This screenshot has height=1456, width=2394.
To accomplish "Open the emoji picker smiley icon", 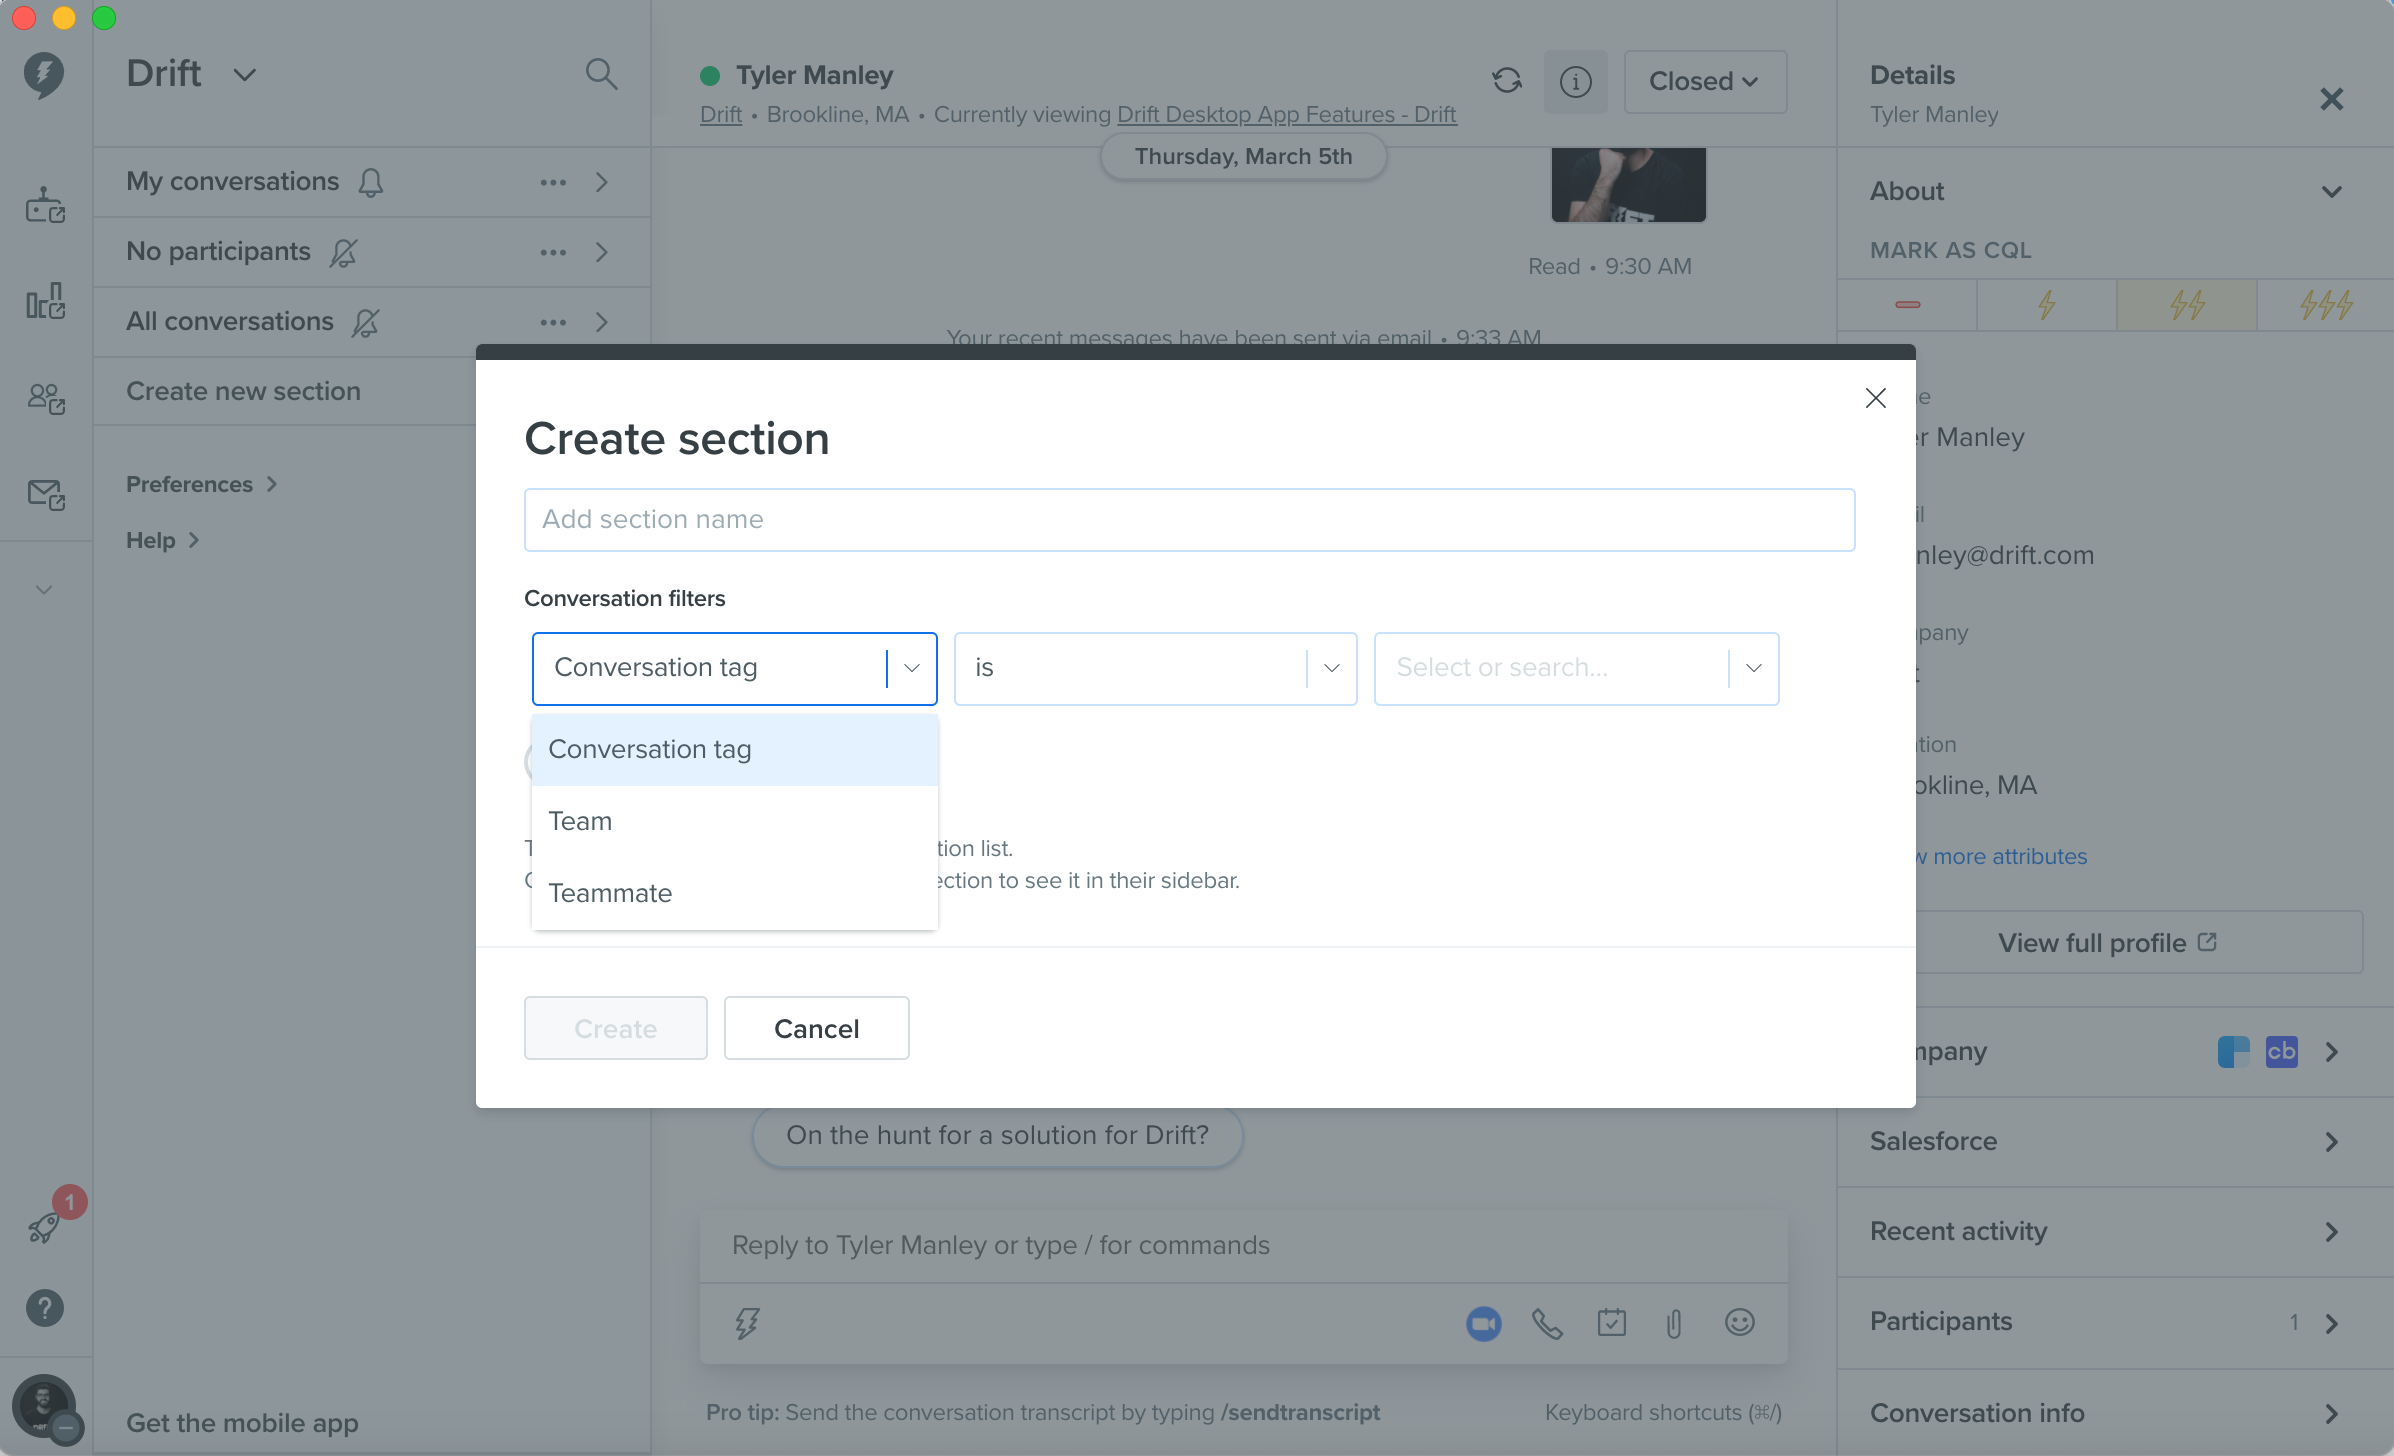I will tap(1740, 1322).
